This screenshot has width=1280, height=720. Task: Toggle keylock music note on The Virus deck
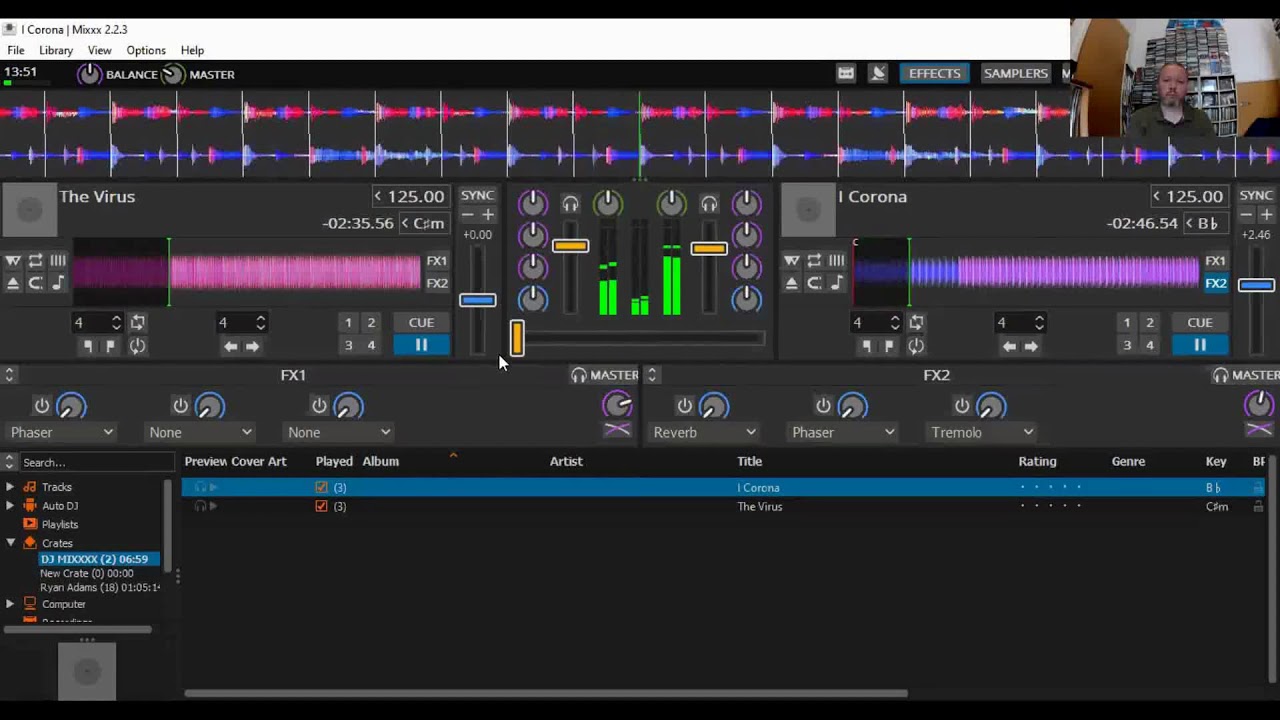click(58, 283)
